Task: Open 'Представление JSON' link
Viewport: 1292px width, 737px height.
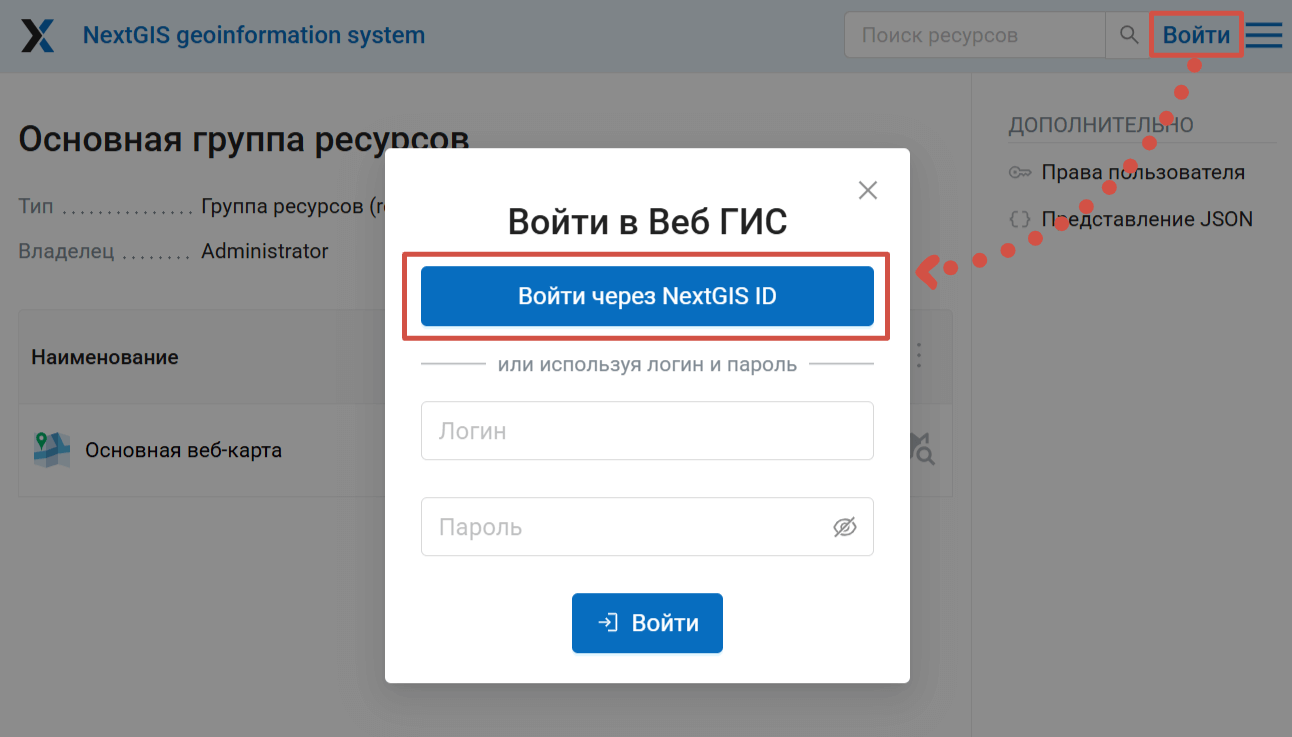Action: [x=1147, y=219]
